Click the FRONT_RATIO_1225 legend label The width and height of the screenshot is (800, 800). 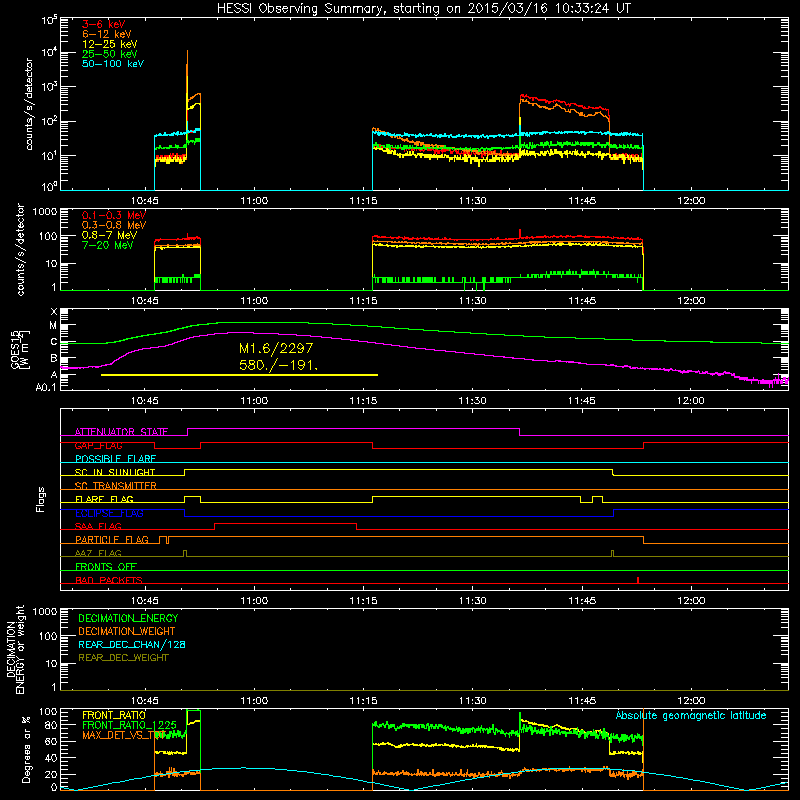point(129,725)
